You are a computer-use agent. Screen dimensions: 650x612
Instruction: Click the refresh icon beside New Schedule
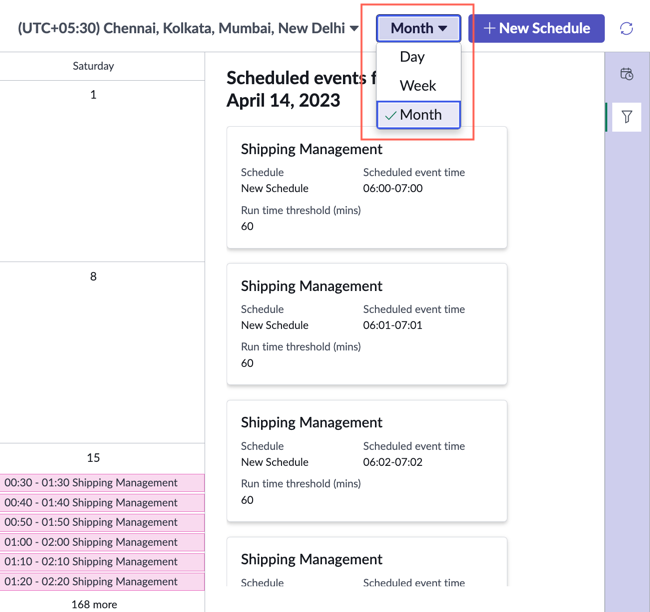click(x=626, y=29)
